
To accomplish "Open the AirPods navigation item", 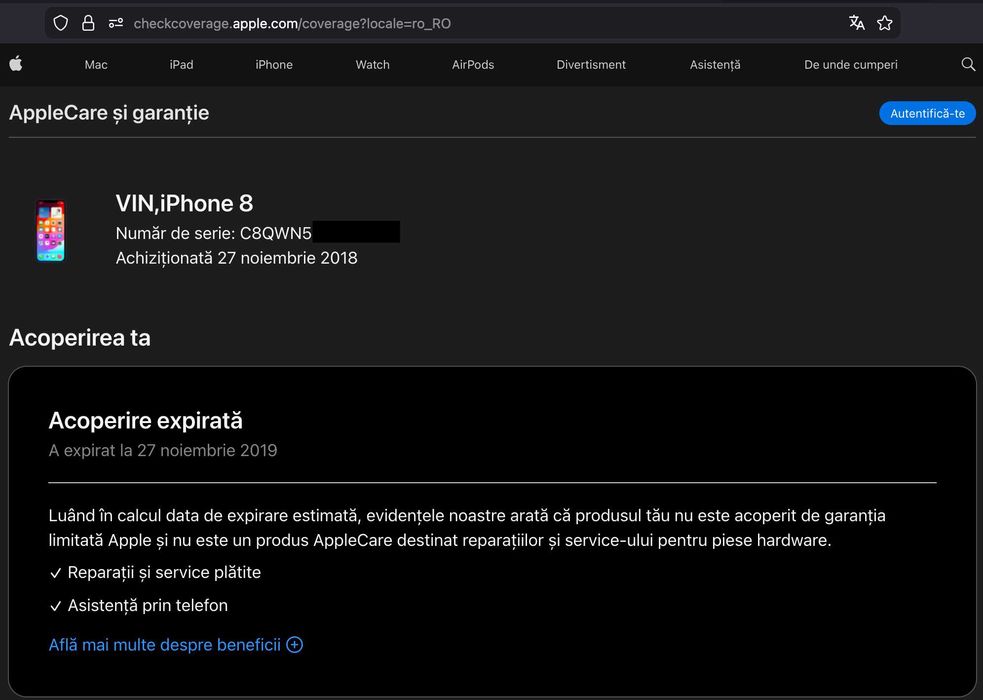I will tap(473, 65).
